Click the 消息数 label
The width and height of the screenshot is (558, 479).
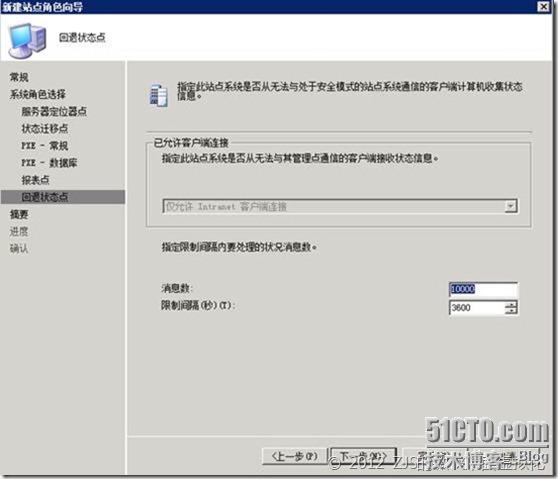tap(177, 288)
